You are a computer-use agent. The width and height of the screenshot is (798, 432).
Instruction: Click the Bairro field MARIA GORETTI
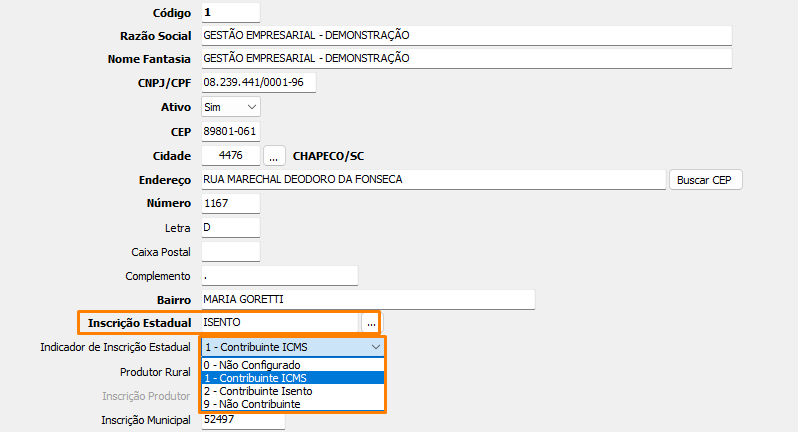pos(368,300)
